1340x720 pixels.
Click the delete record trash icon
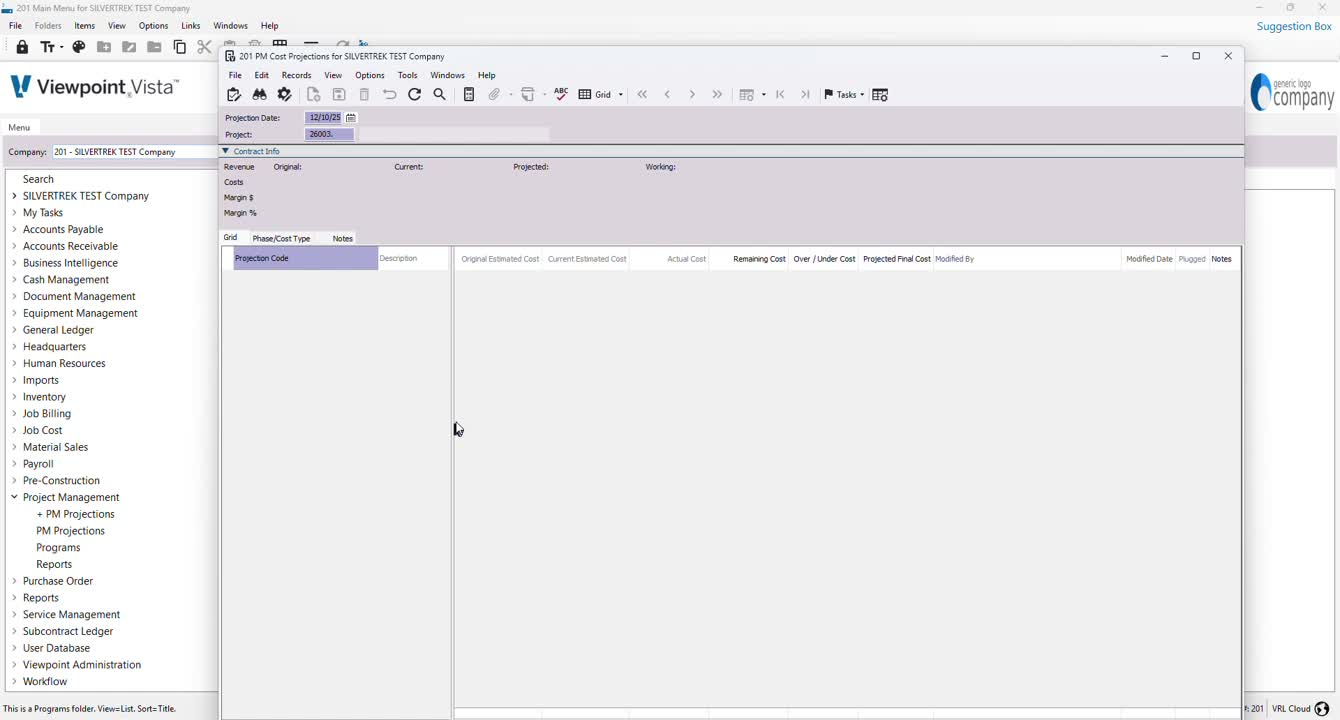click(x=364, y=95)
